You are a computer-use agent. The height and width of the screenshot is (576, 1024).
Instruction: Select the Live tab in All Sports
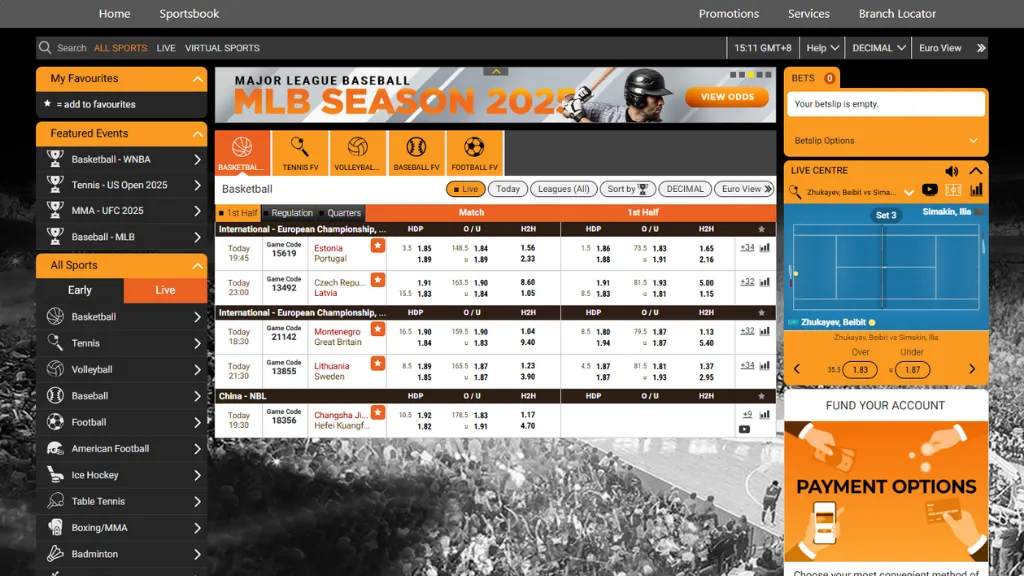[165, 290]
